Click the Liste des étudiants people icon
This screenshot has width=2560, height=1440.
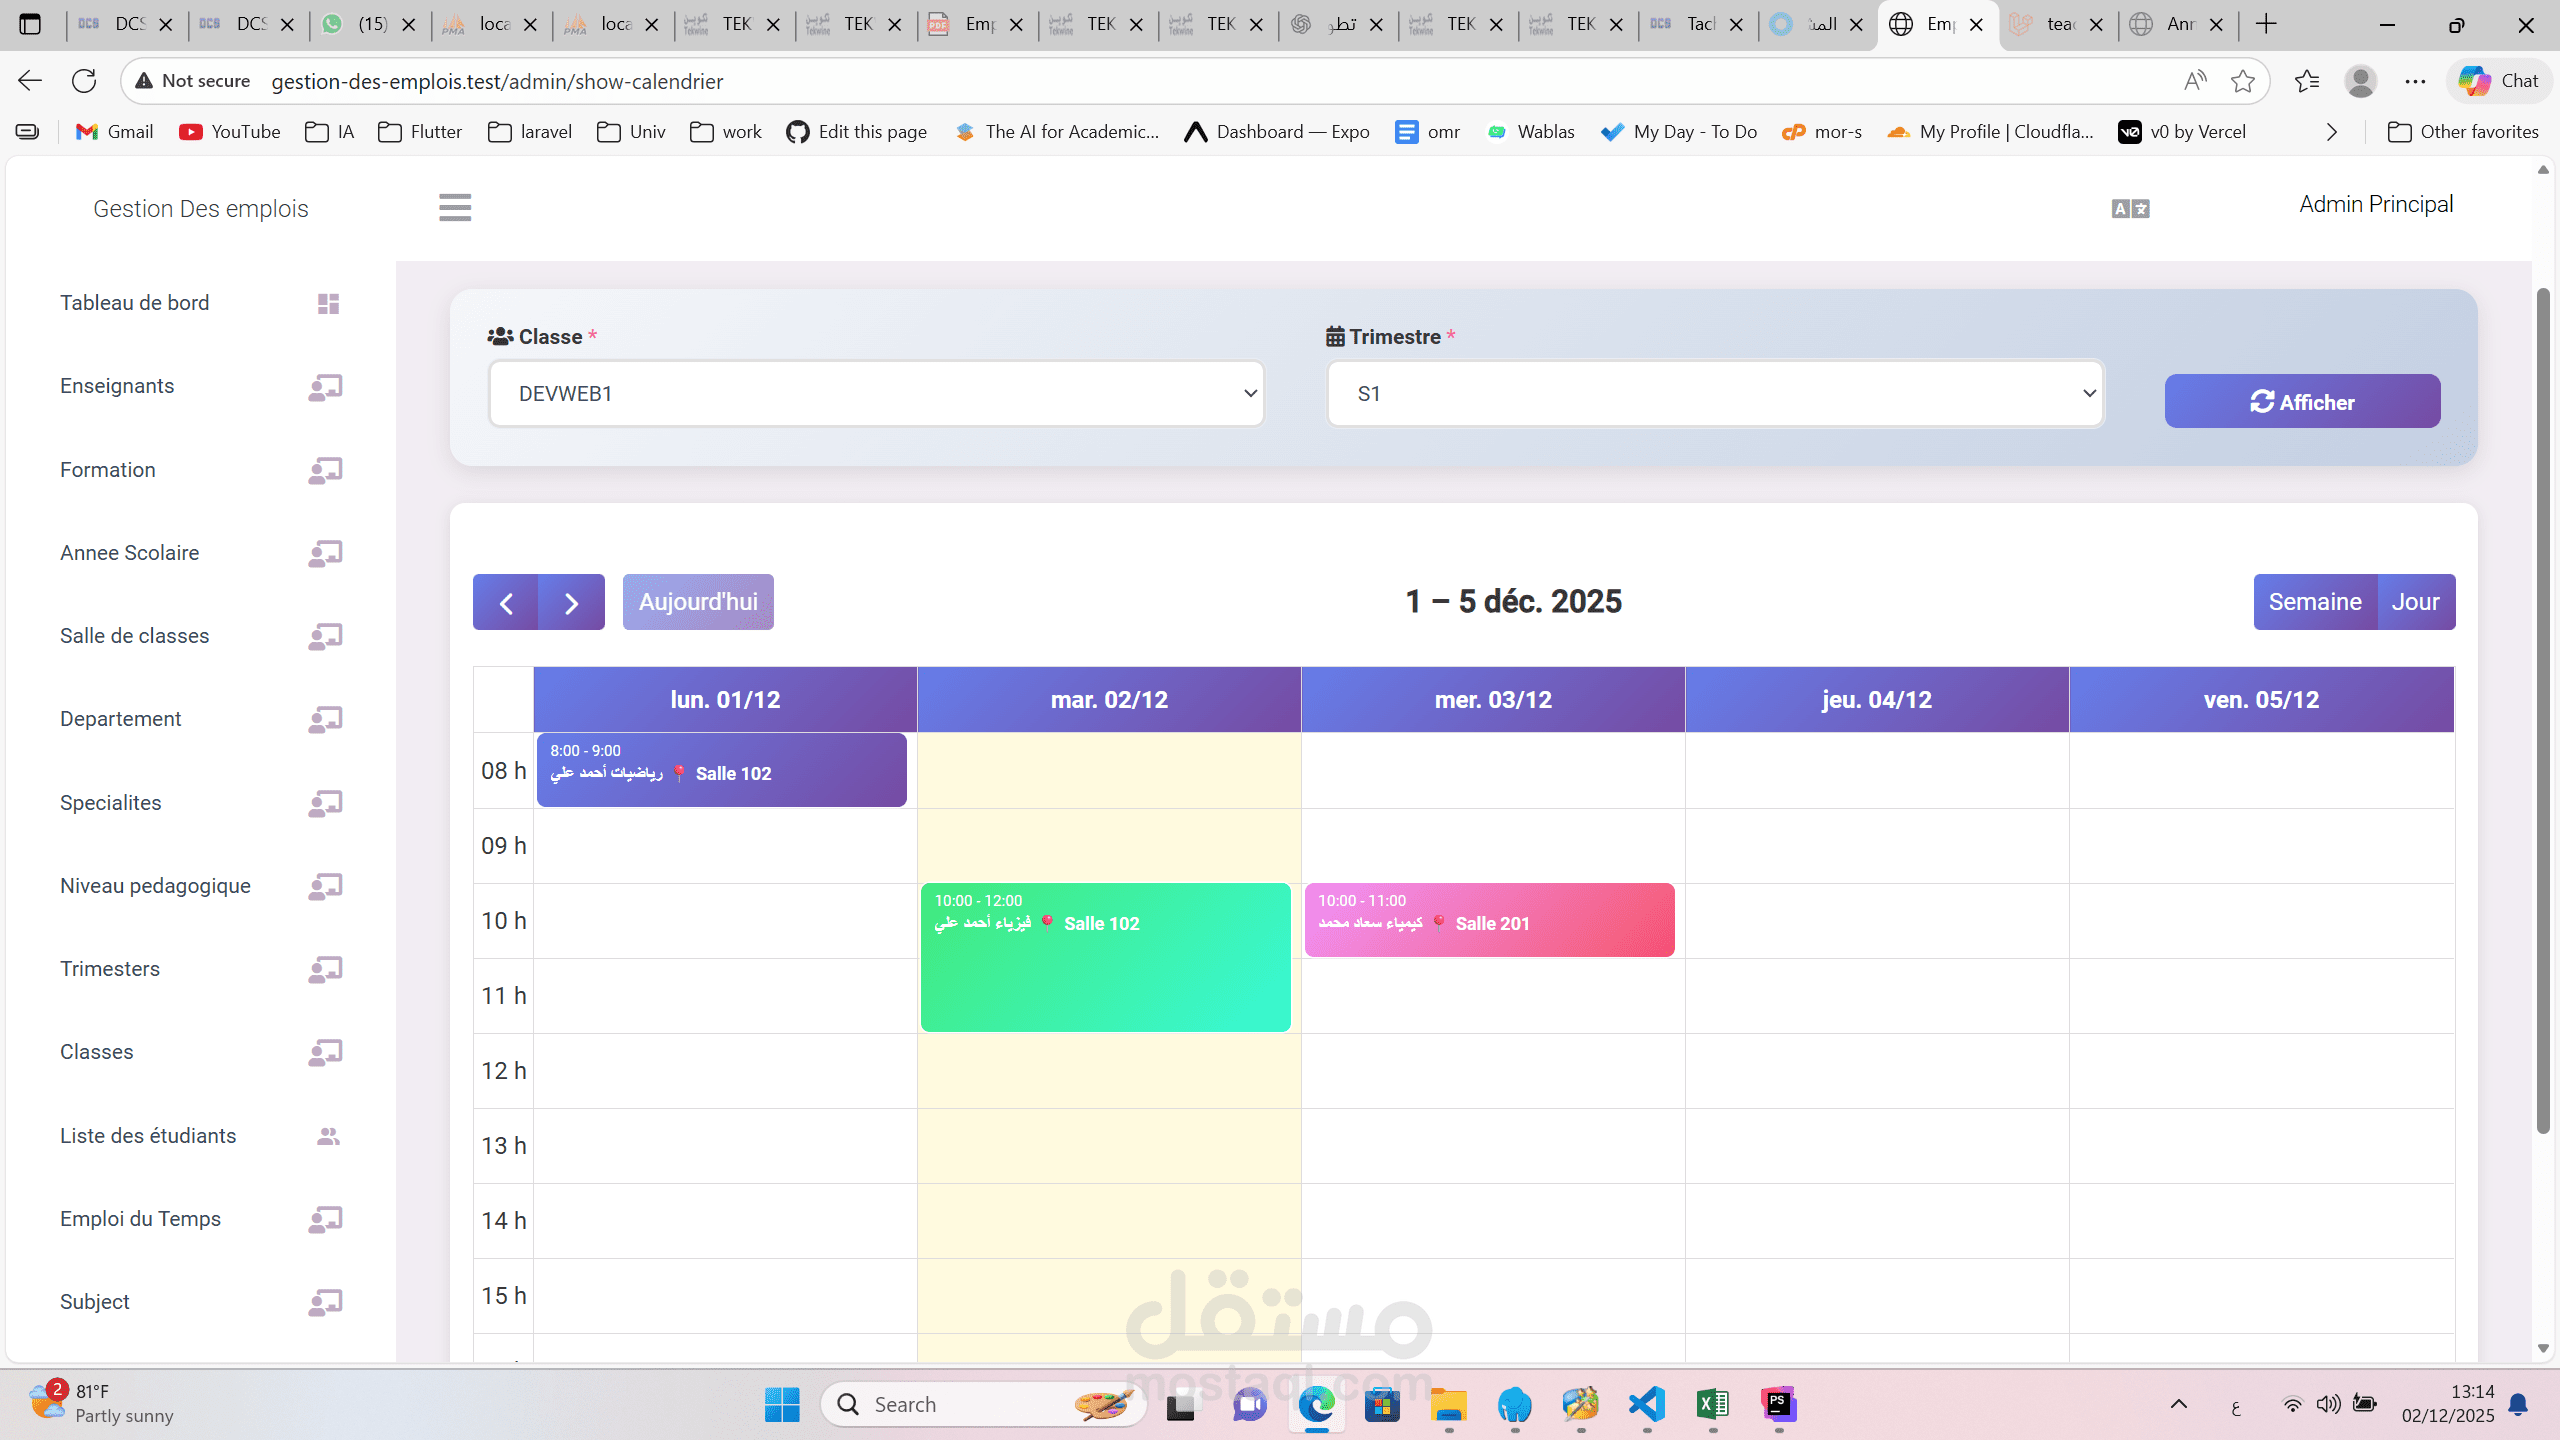point(328,1136)
